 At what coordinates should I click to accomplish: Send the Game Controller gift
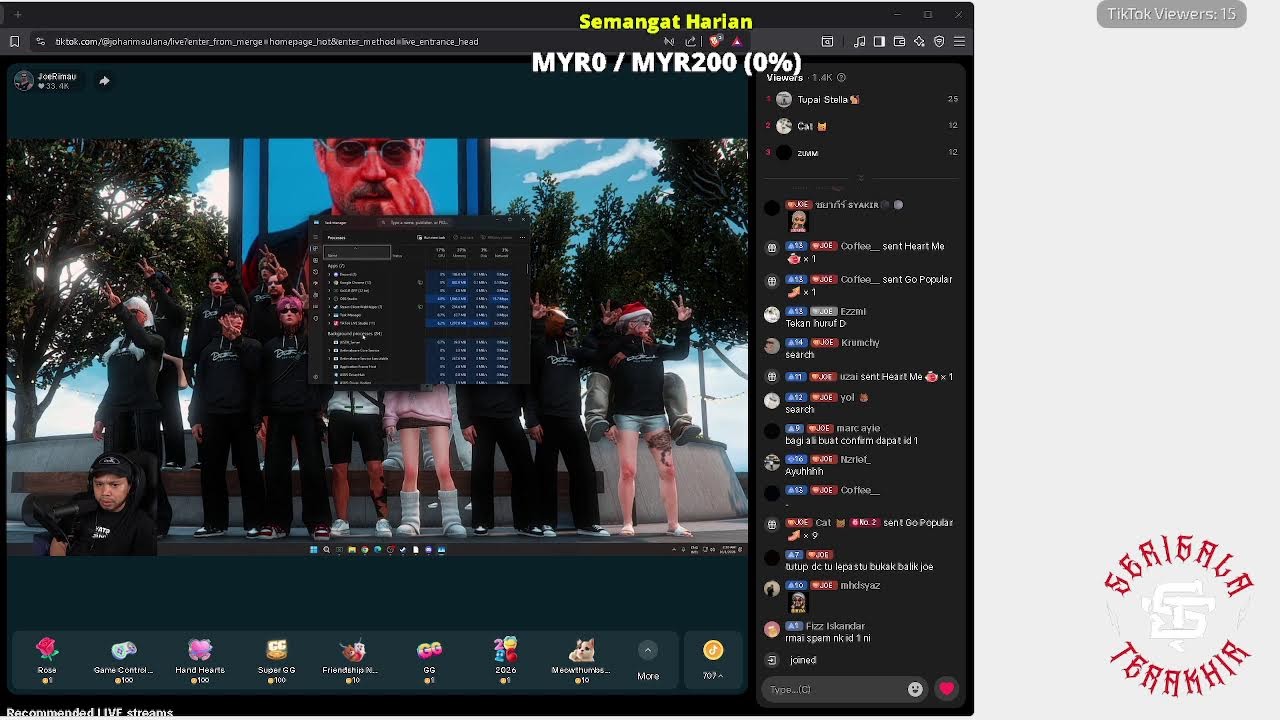(123, 660)
